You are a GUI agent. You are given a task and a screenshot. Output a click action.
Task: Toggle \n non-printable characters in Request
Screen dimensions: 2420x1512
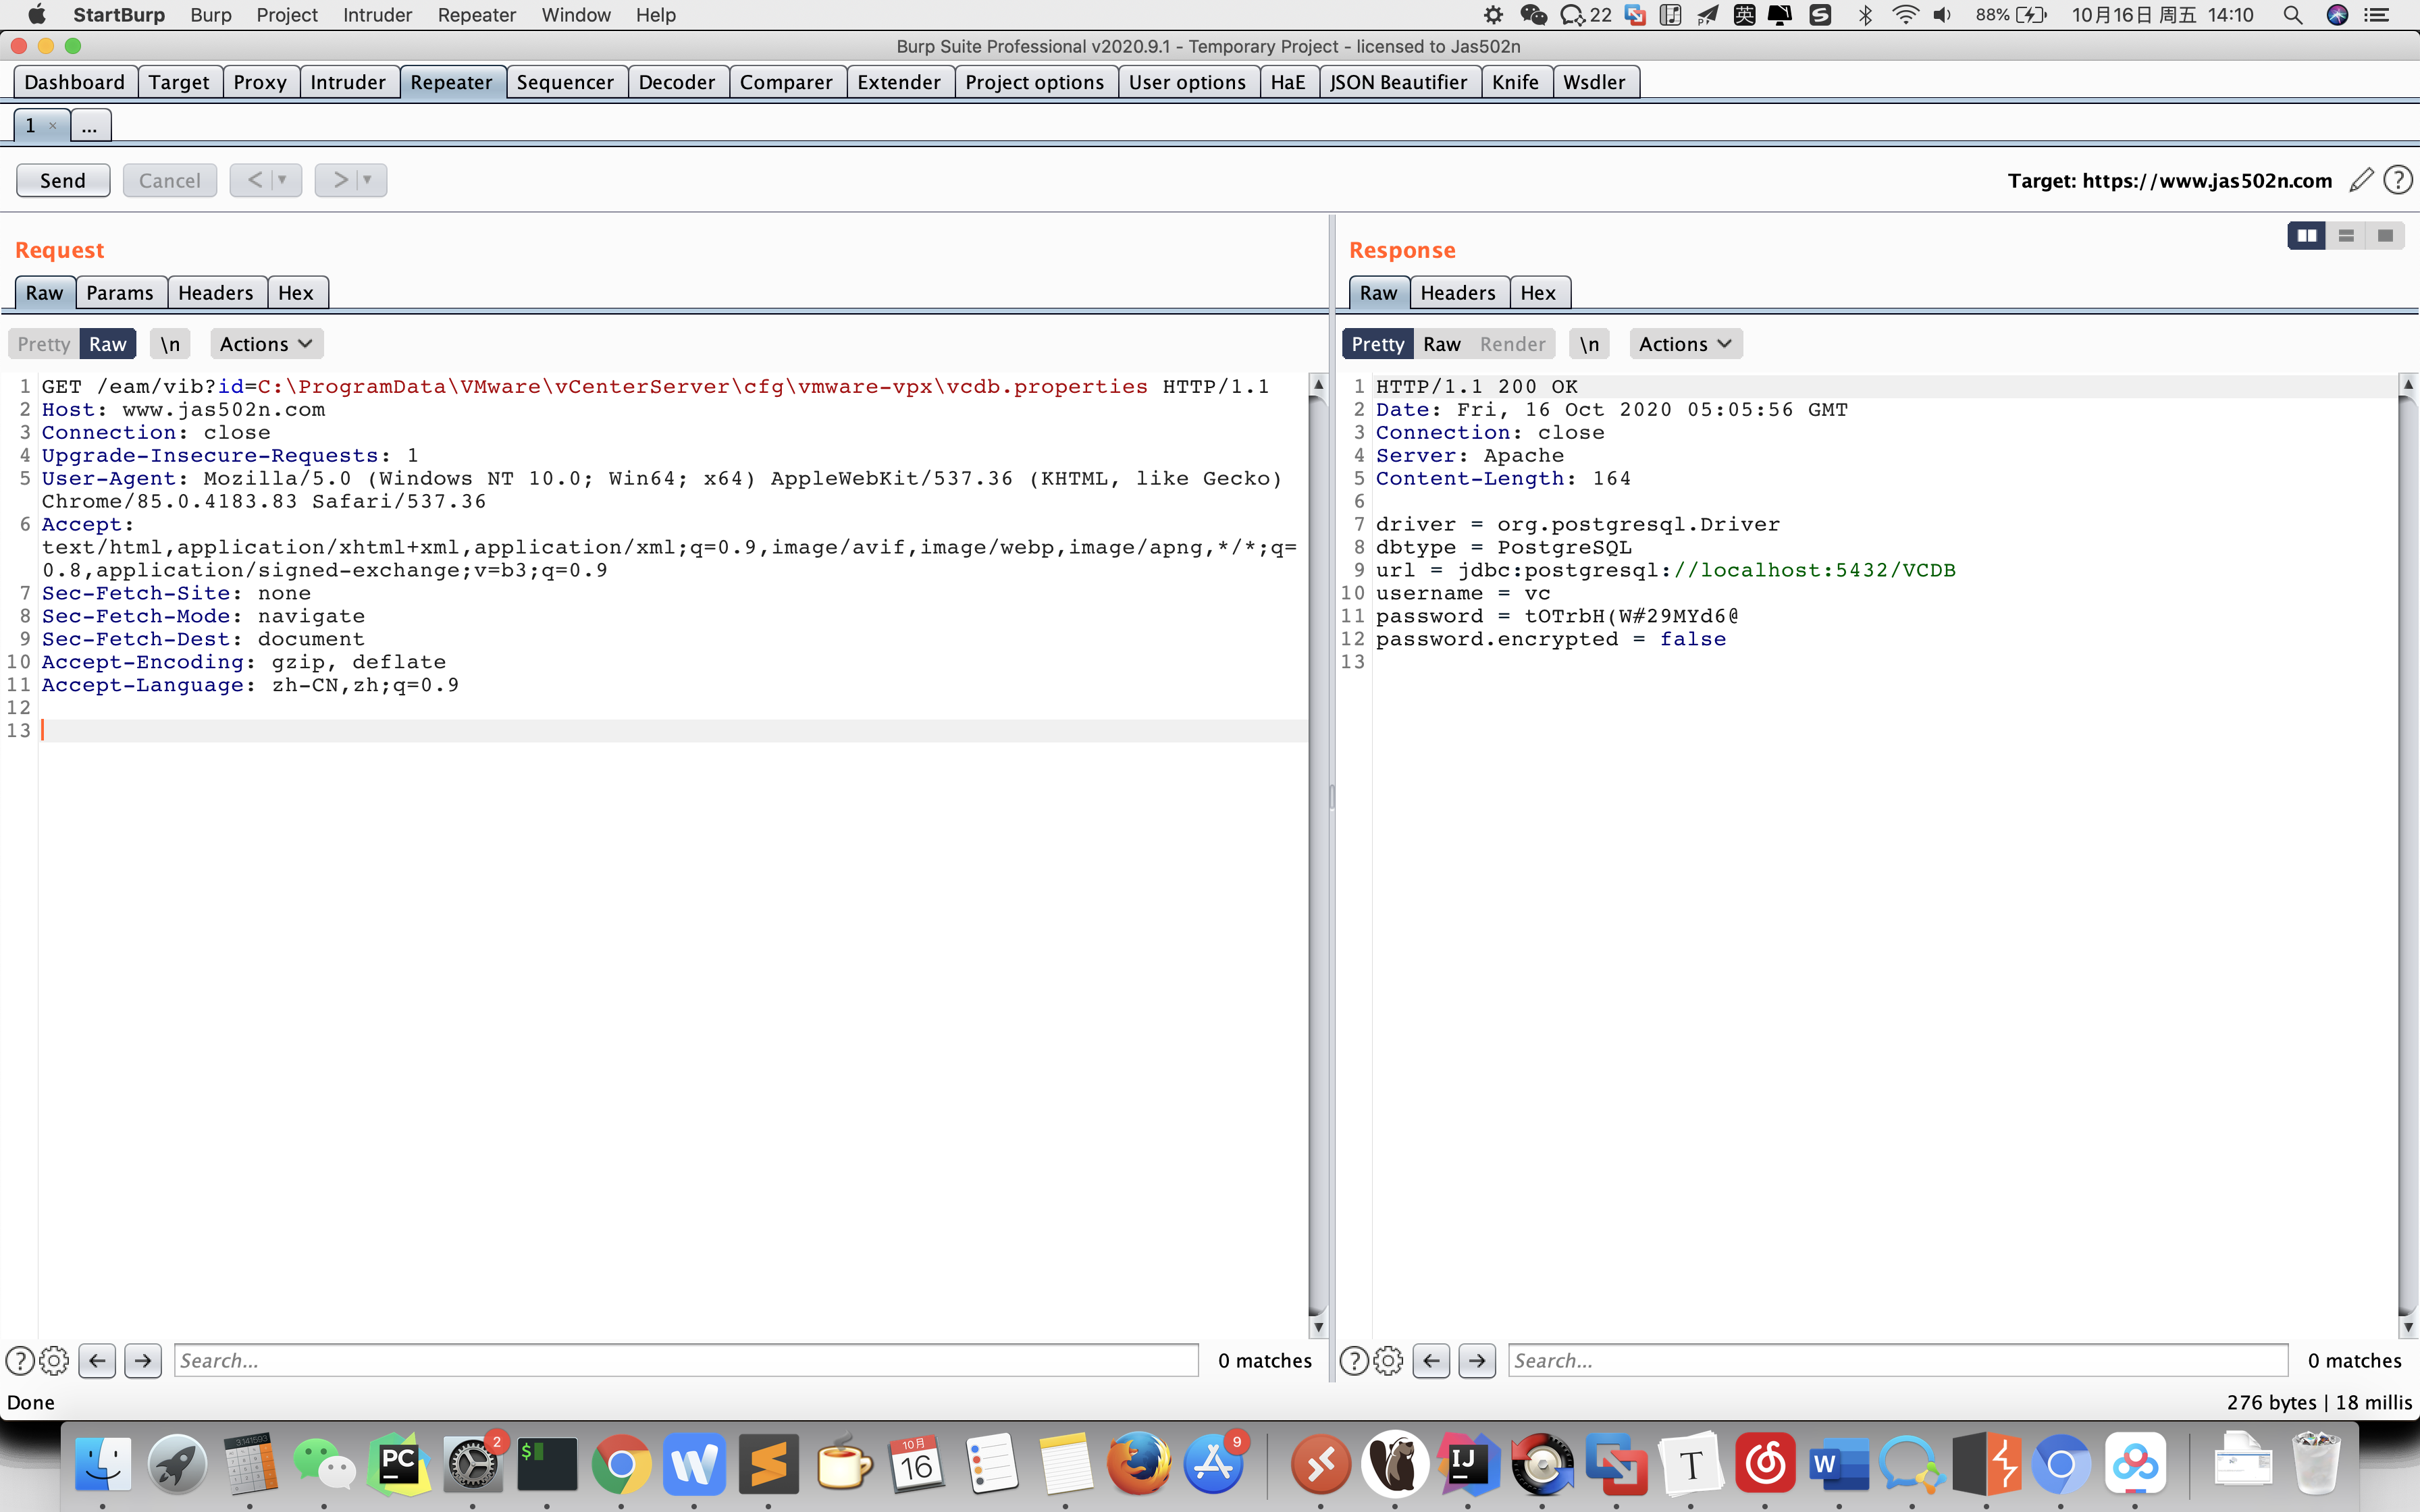click(x=170, y=344)
